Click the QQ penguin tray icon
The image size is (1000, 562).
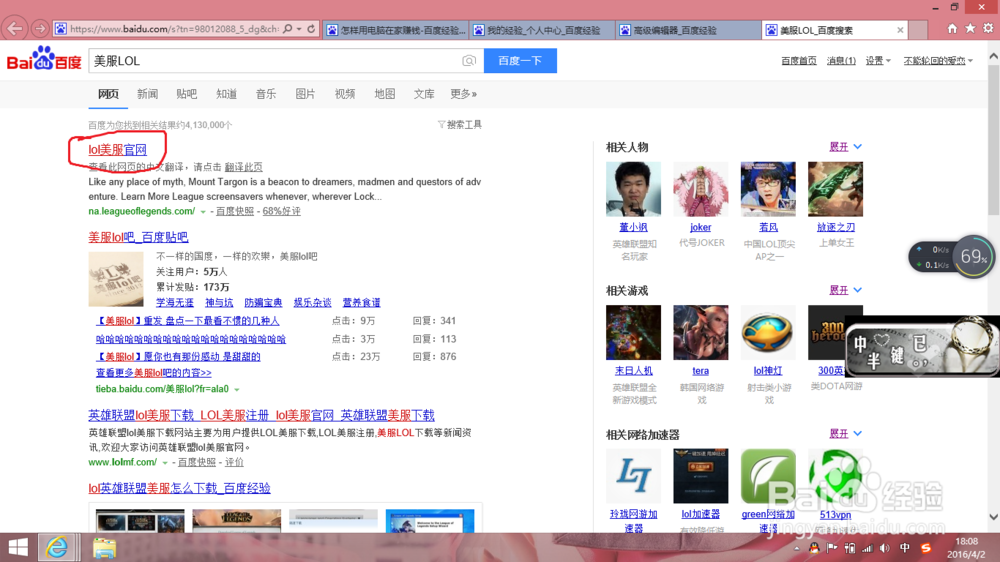[814, 548]
